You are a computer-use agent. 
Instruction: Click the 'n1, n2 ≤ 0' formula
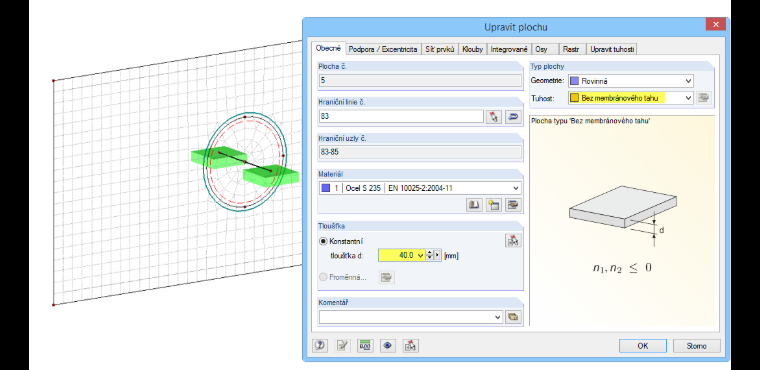tap(622, 268)
